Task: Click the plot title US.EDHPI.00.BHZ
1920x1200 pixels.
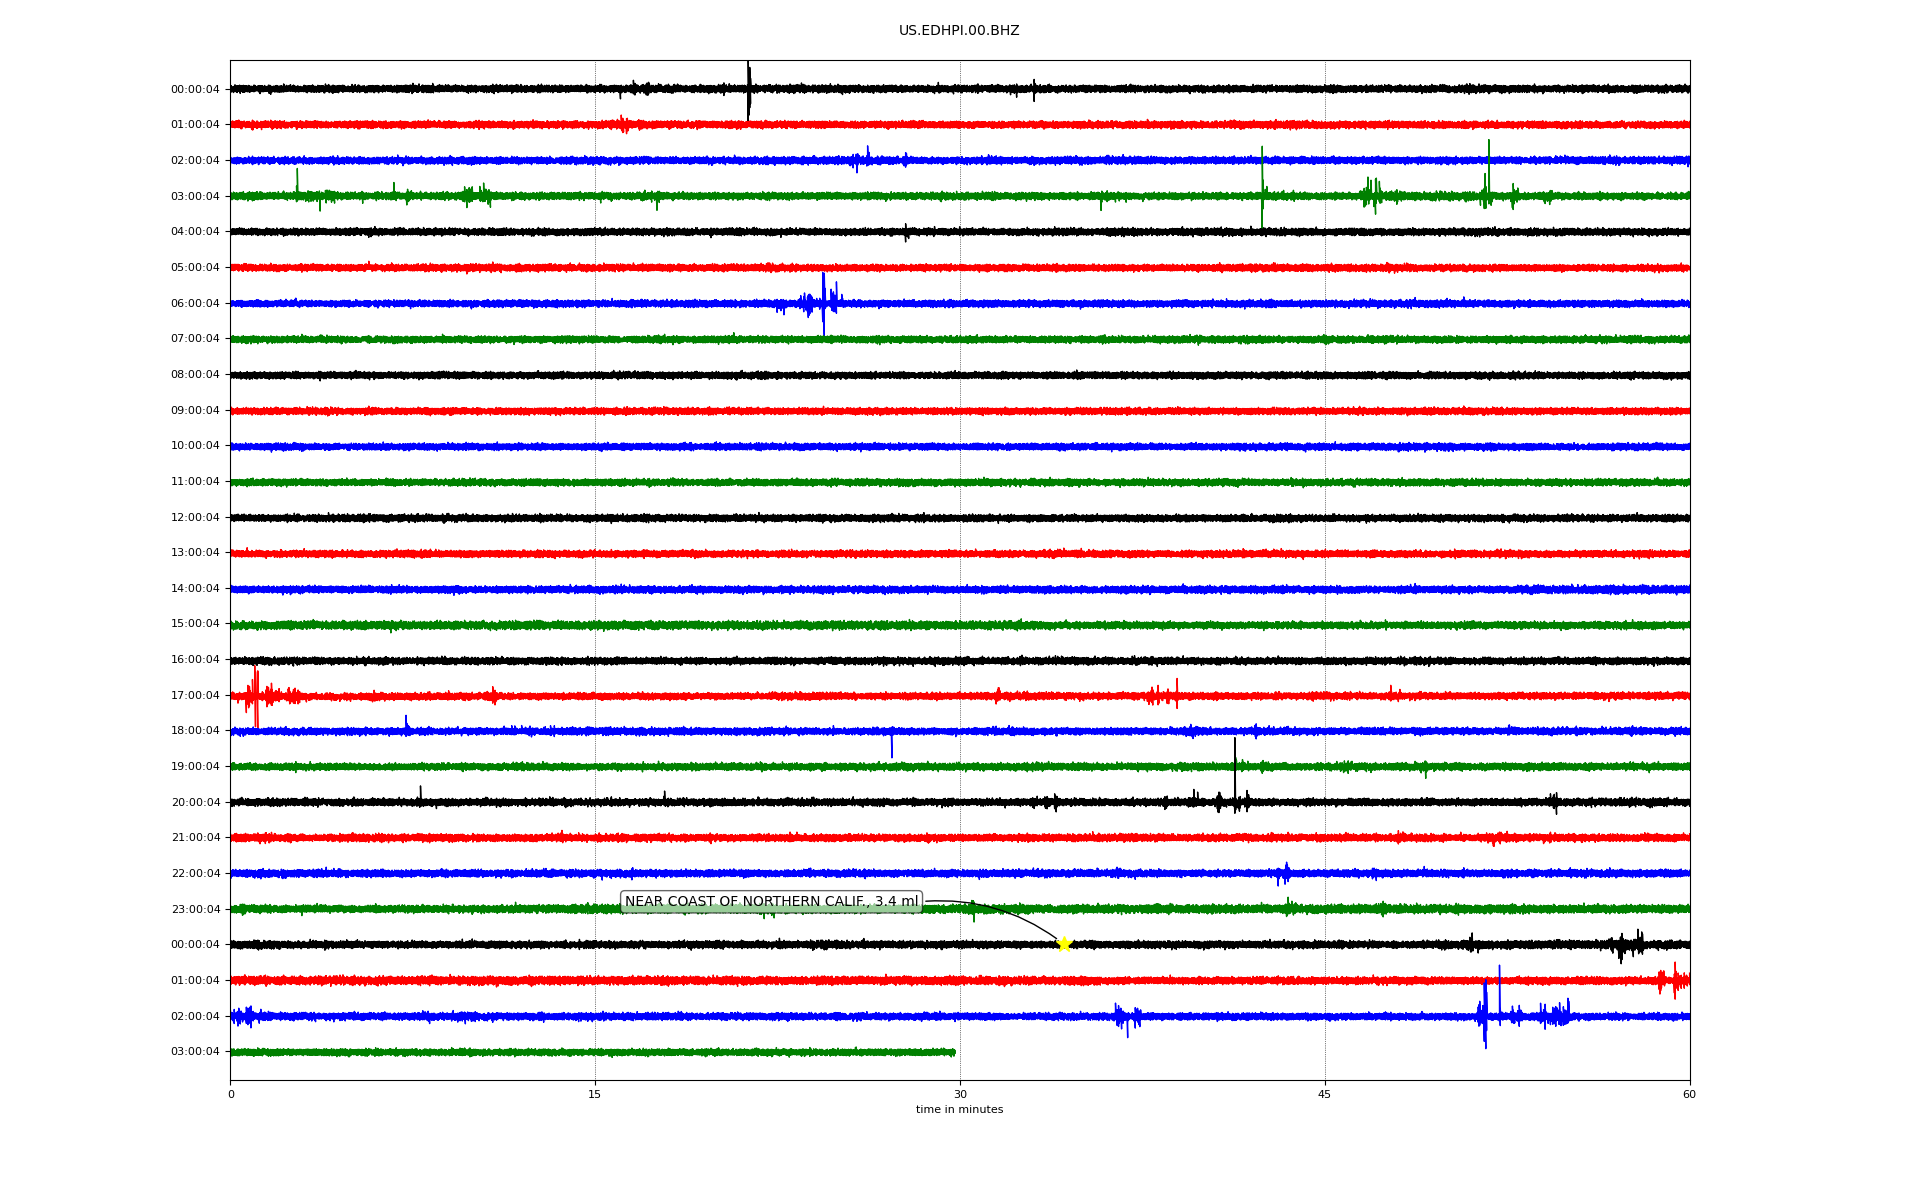Action: pos(959,31)
